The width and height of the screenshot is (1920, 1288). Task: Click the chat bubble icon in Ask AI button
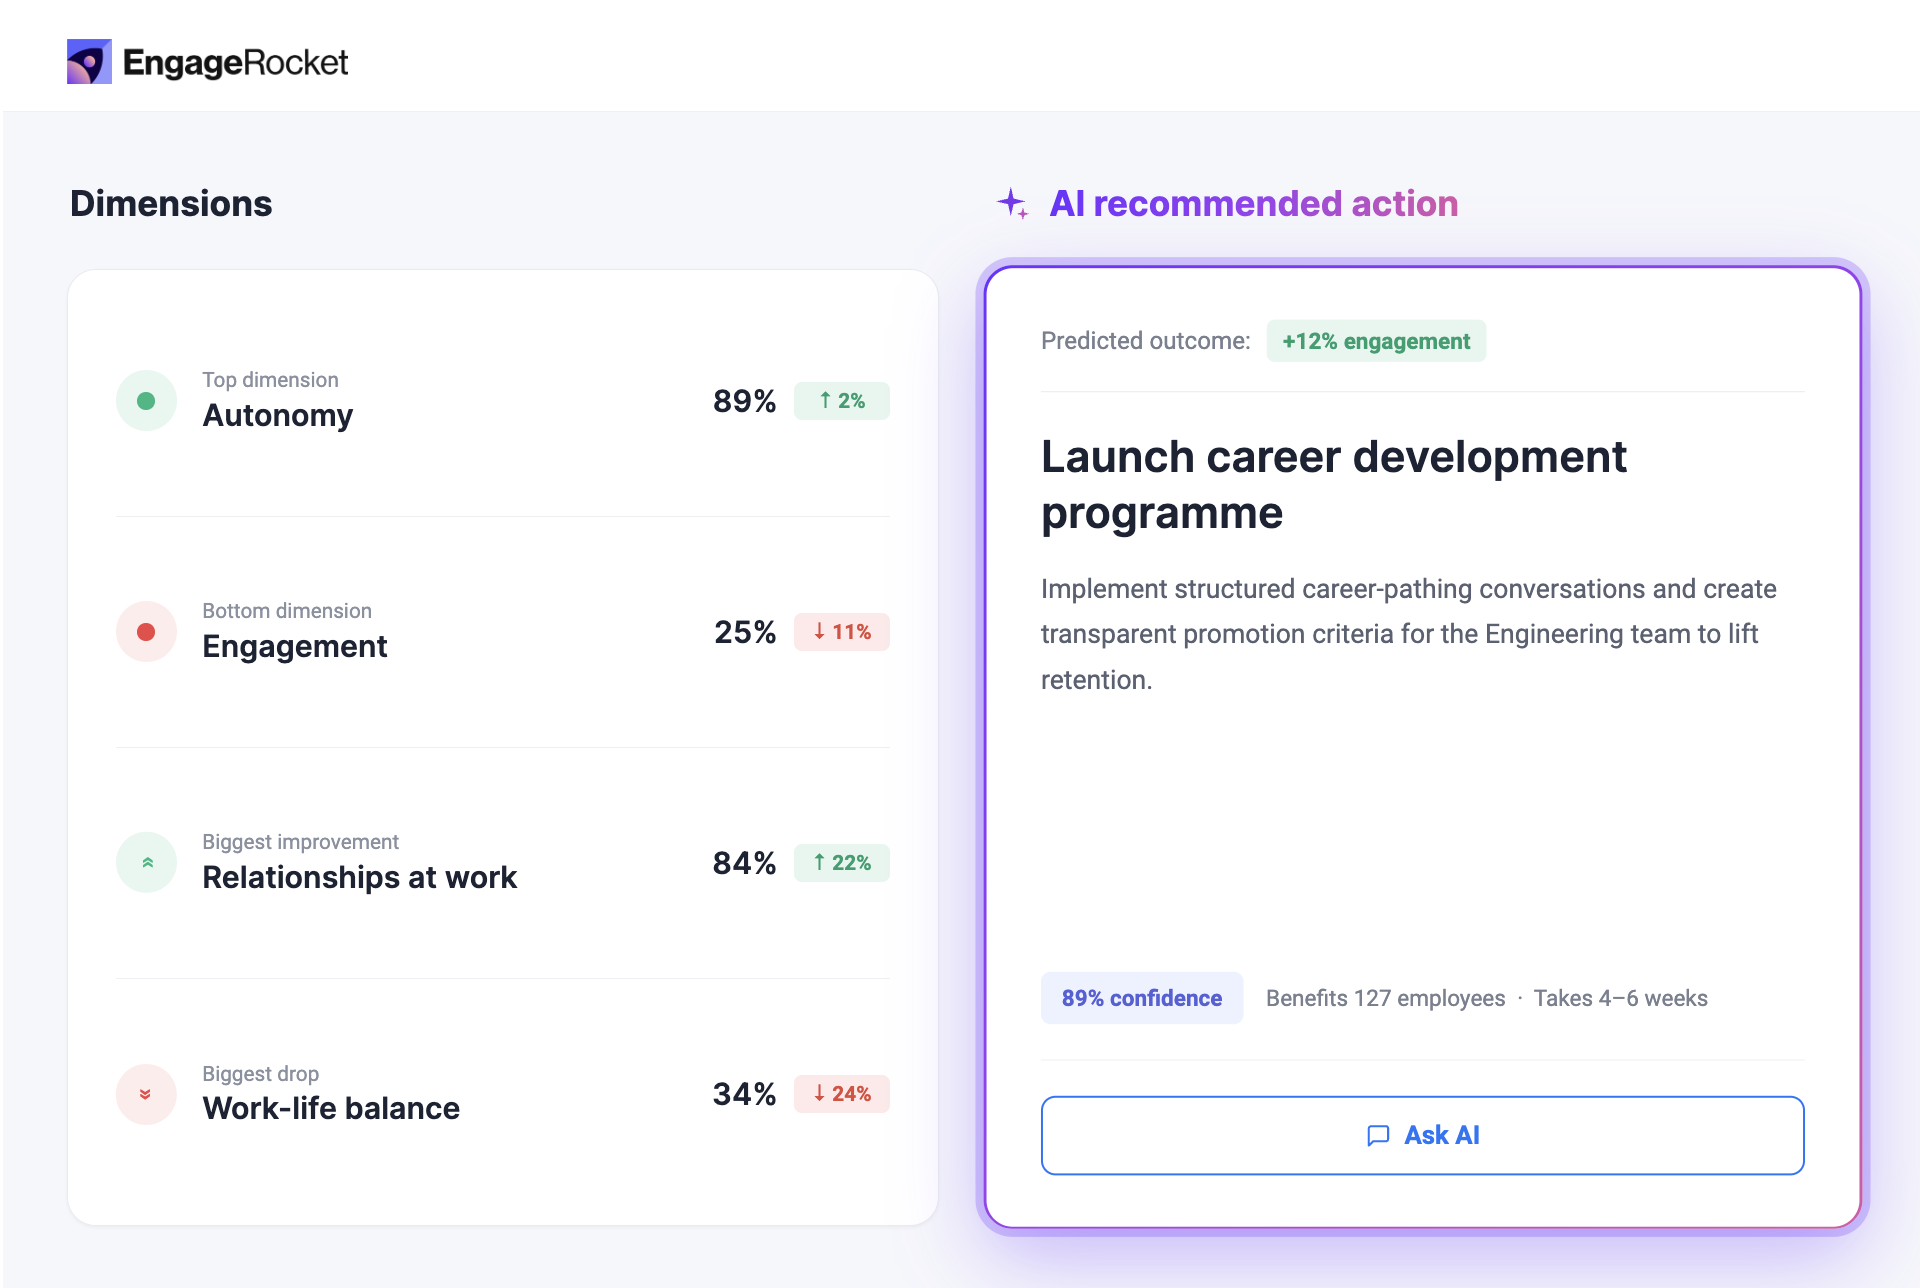point(1378,1136)
